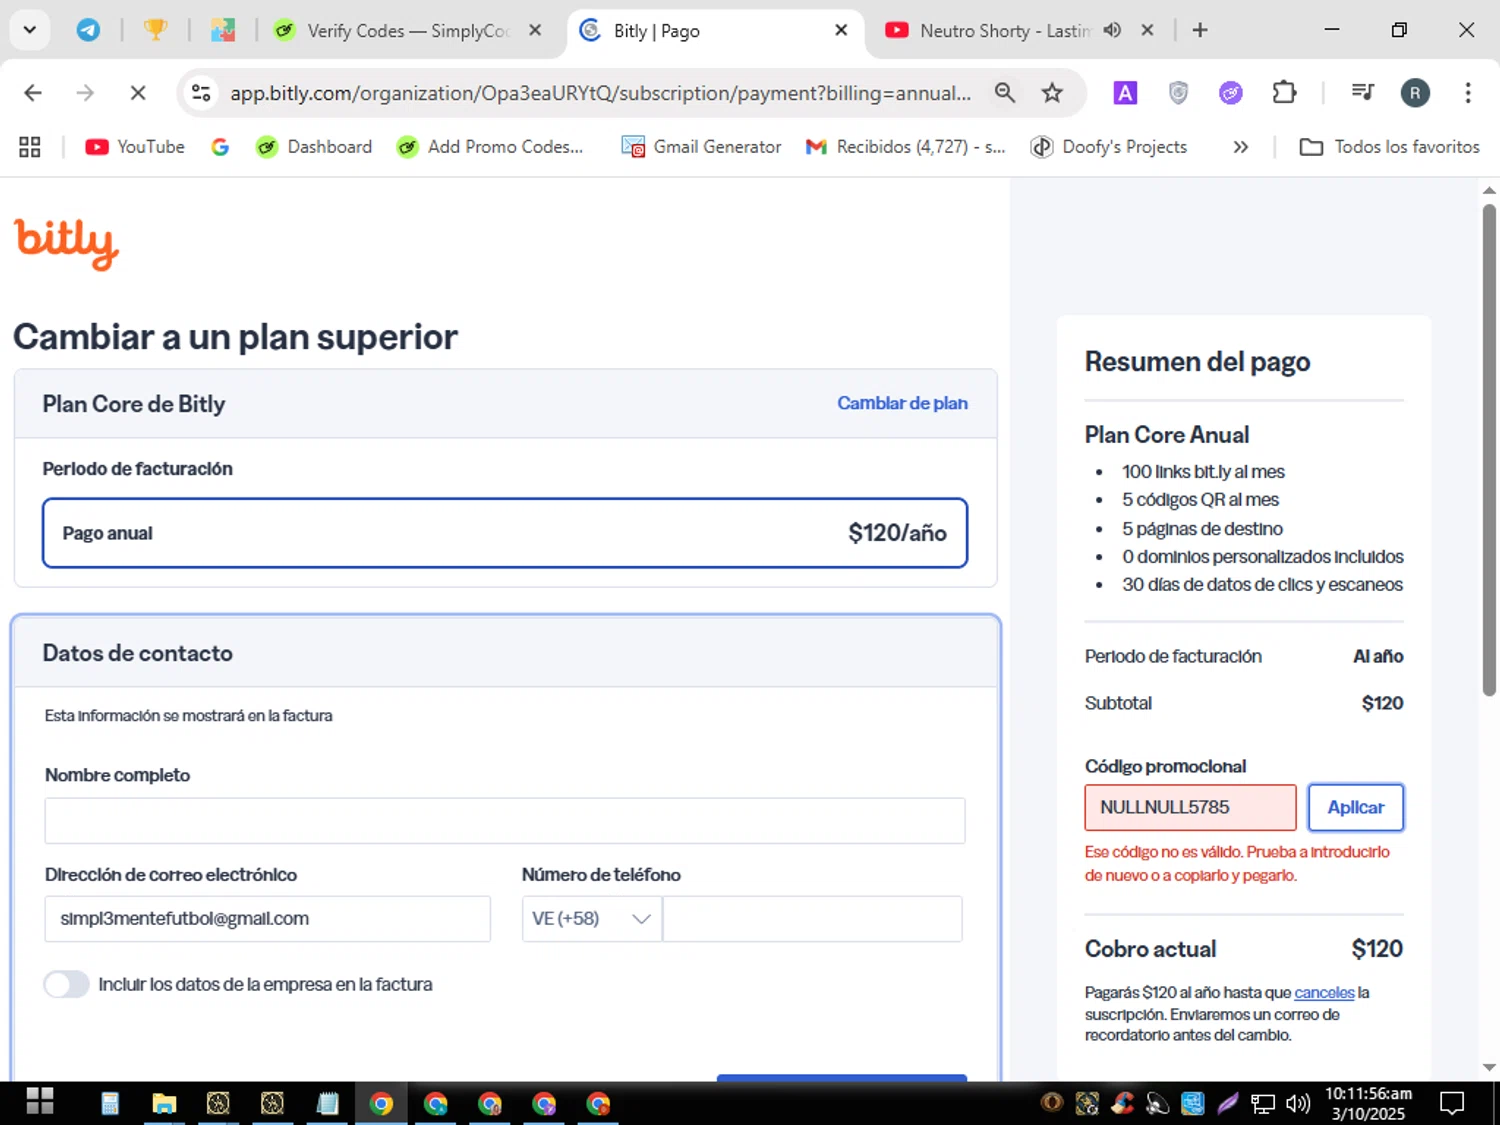
Task: Open Calculator from the taskbar
Action: (110, 1103)
